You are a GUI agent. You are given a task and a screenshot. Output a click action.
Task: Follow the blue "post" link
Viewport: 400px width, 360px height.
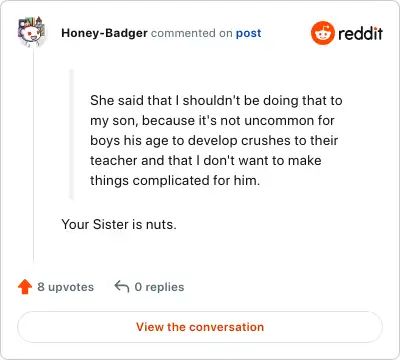248,34
